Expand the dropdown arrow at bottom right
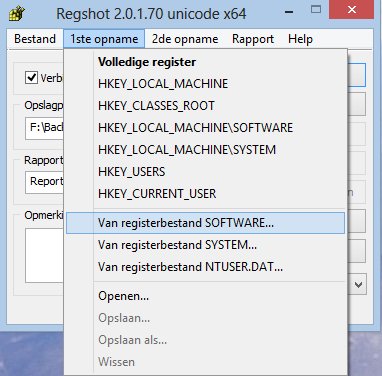 pos(358,285)
